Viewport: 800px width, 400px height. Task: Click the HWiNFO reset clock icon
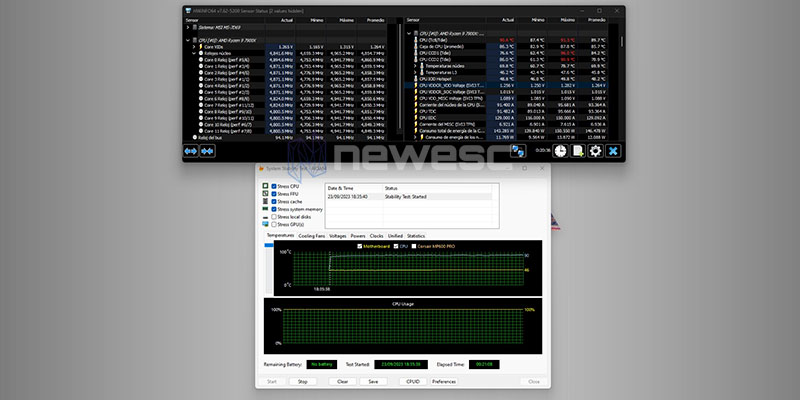coord(561,151)
